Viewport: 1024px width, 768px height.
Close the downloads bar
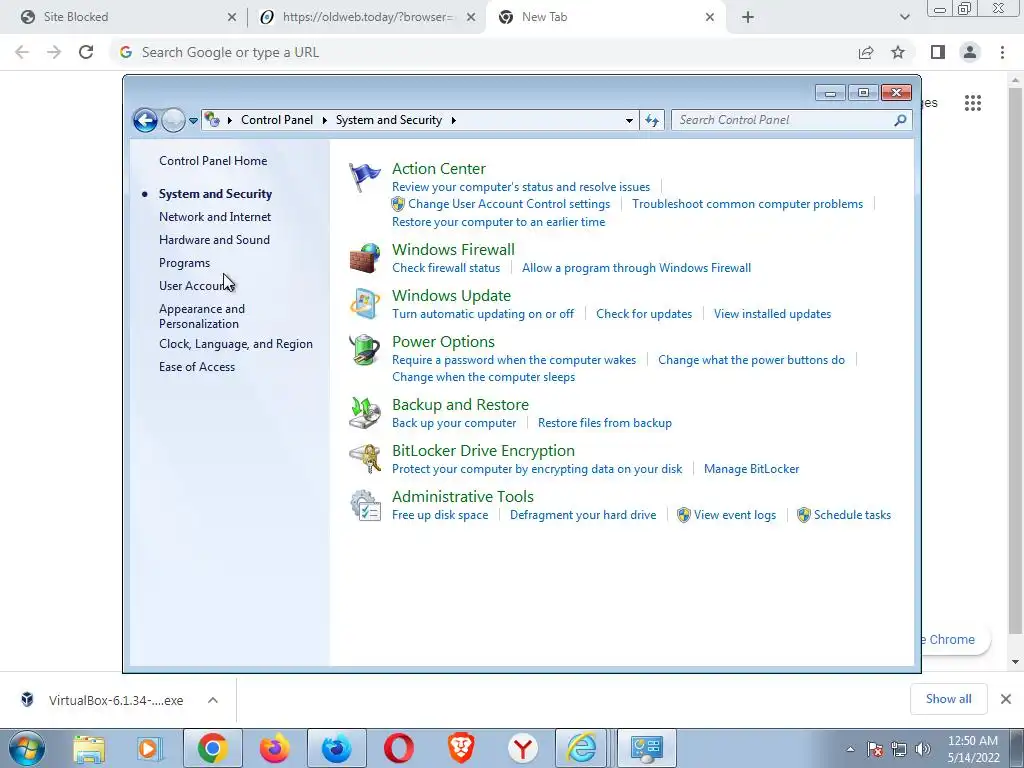click(1006, 699)
